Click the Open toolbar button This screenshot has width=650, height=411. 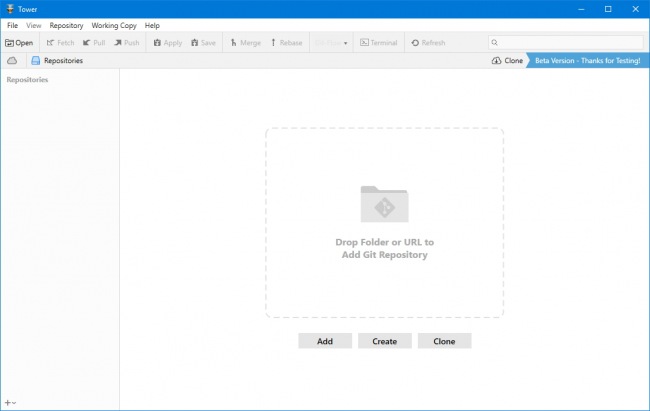pyautogui.click(x=19, y=43)
